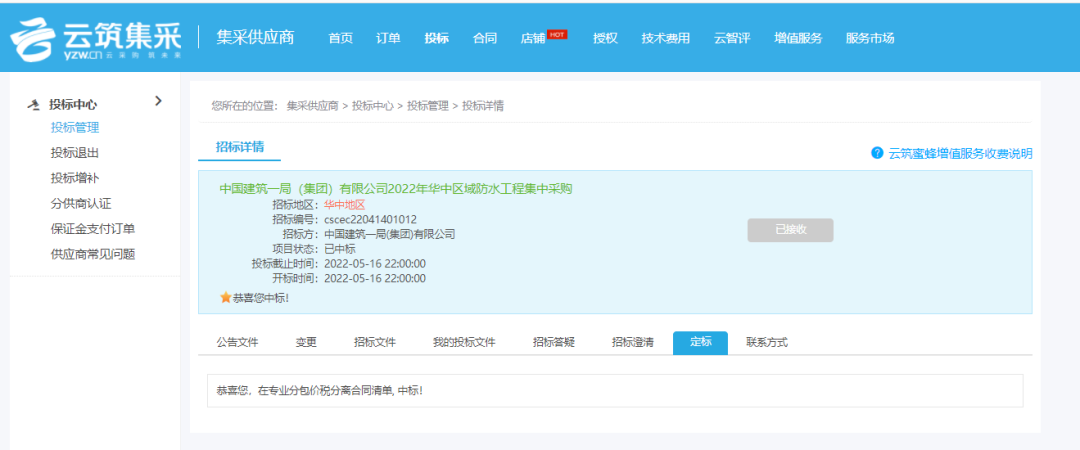Click the gavel icon beside 投标中心
The height and width of the screenshot is (450, 1080).
point(33,105)
